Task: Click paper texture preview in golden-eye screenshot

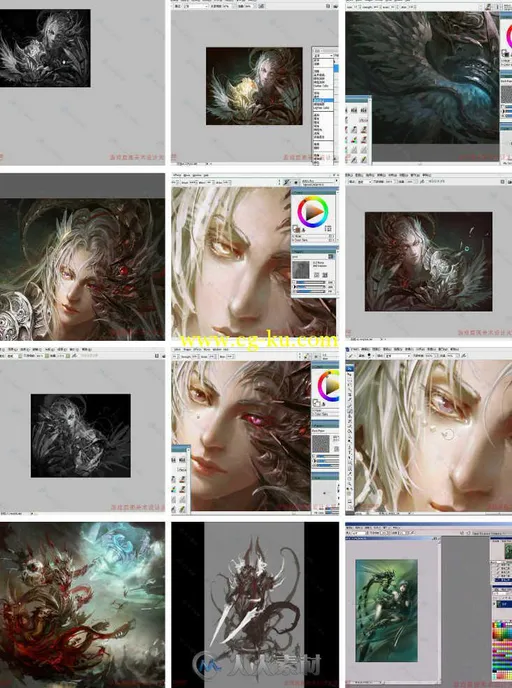Action: [x=301, y=269]
